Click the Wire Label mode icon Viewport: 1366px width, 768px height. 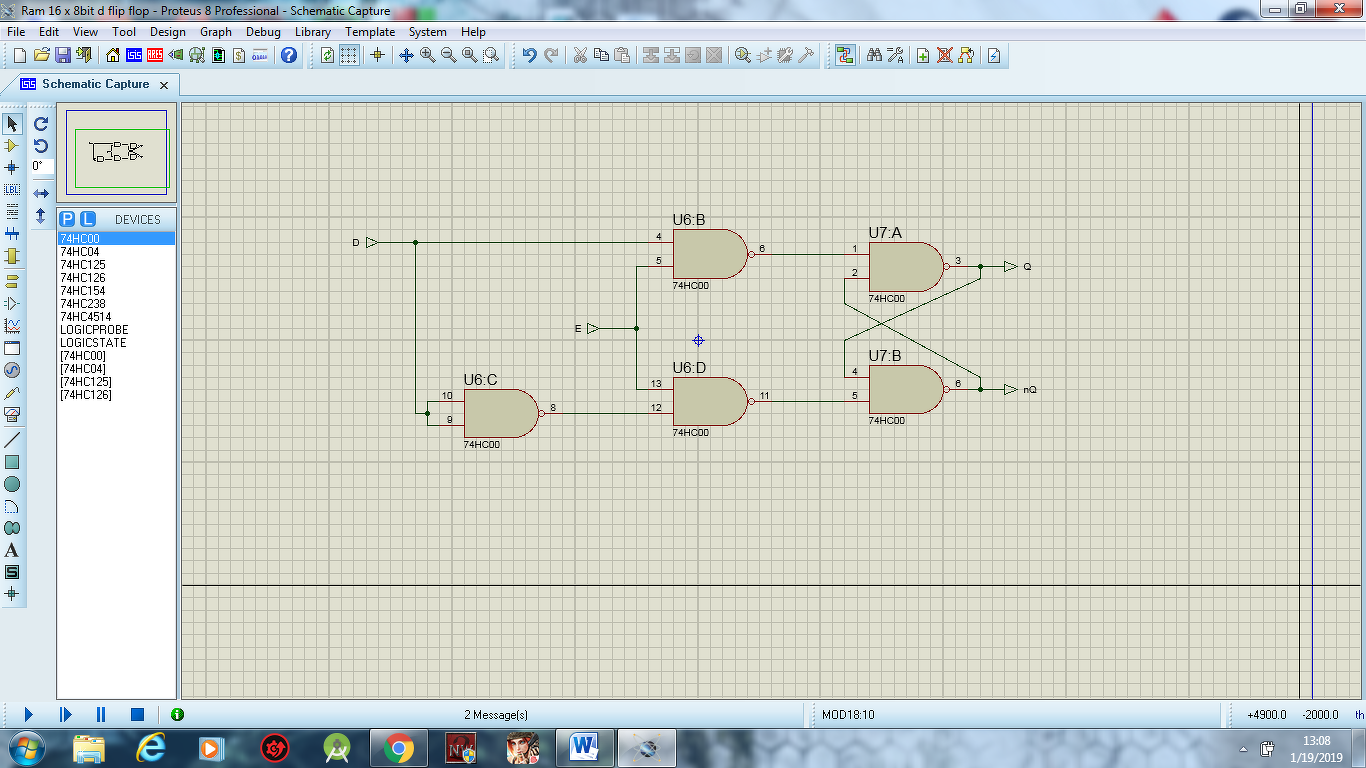pos(12,189)
